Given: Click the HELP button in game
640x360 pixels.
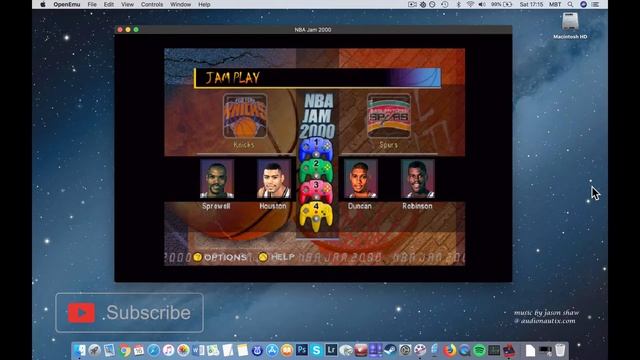Looking at the screenshot, I should tap(276, 257).
